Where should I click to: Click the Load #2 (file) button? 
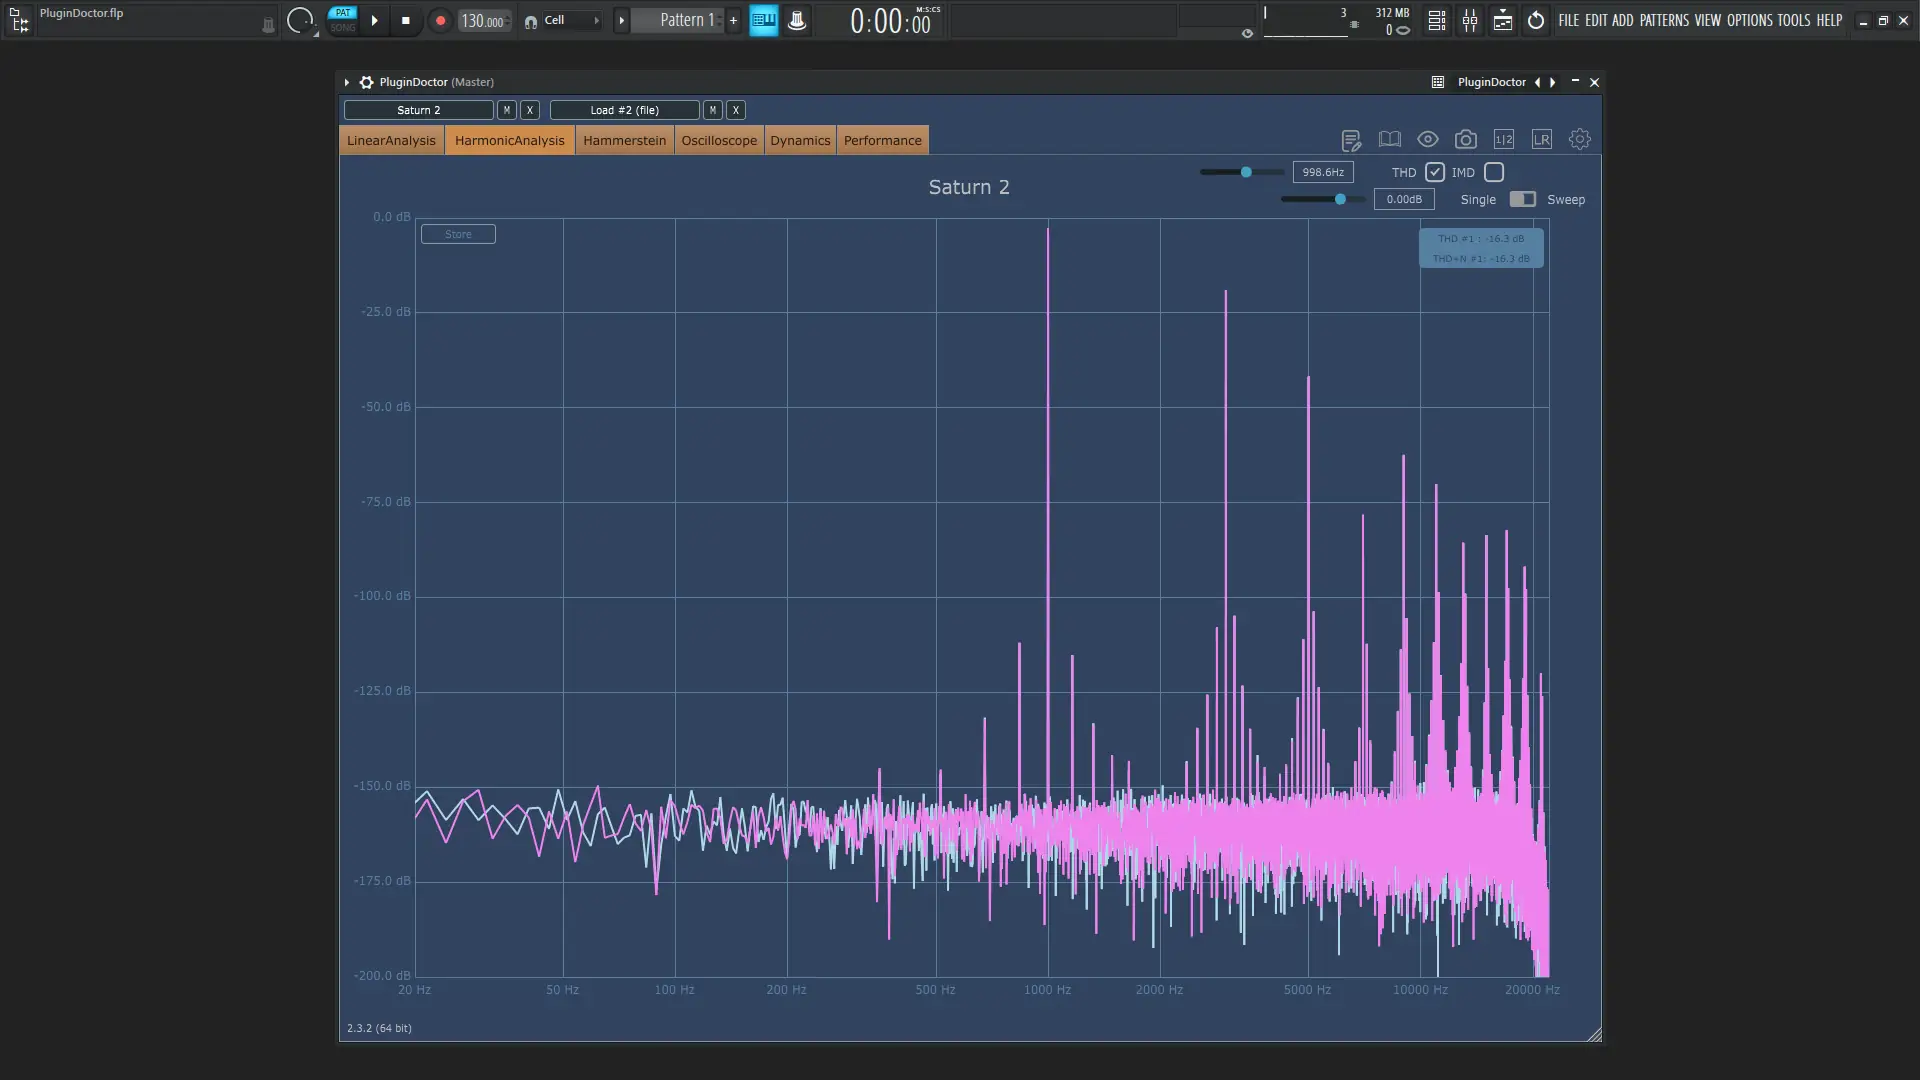point(624,110)
